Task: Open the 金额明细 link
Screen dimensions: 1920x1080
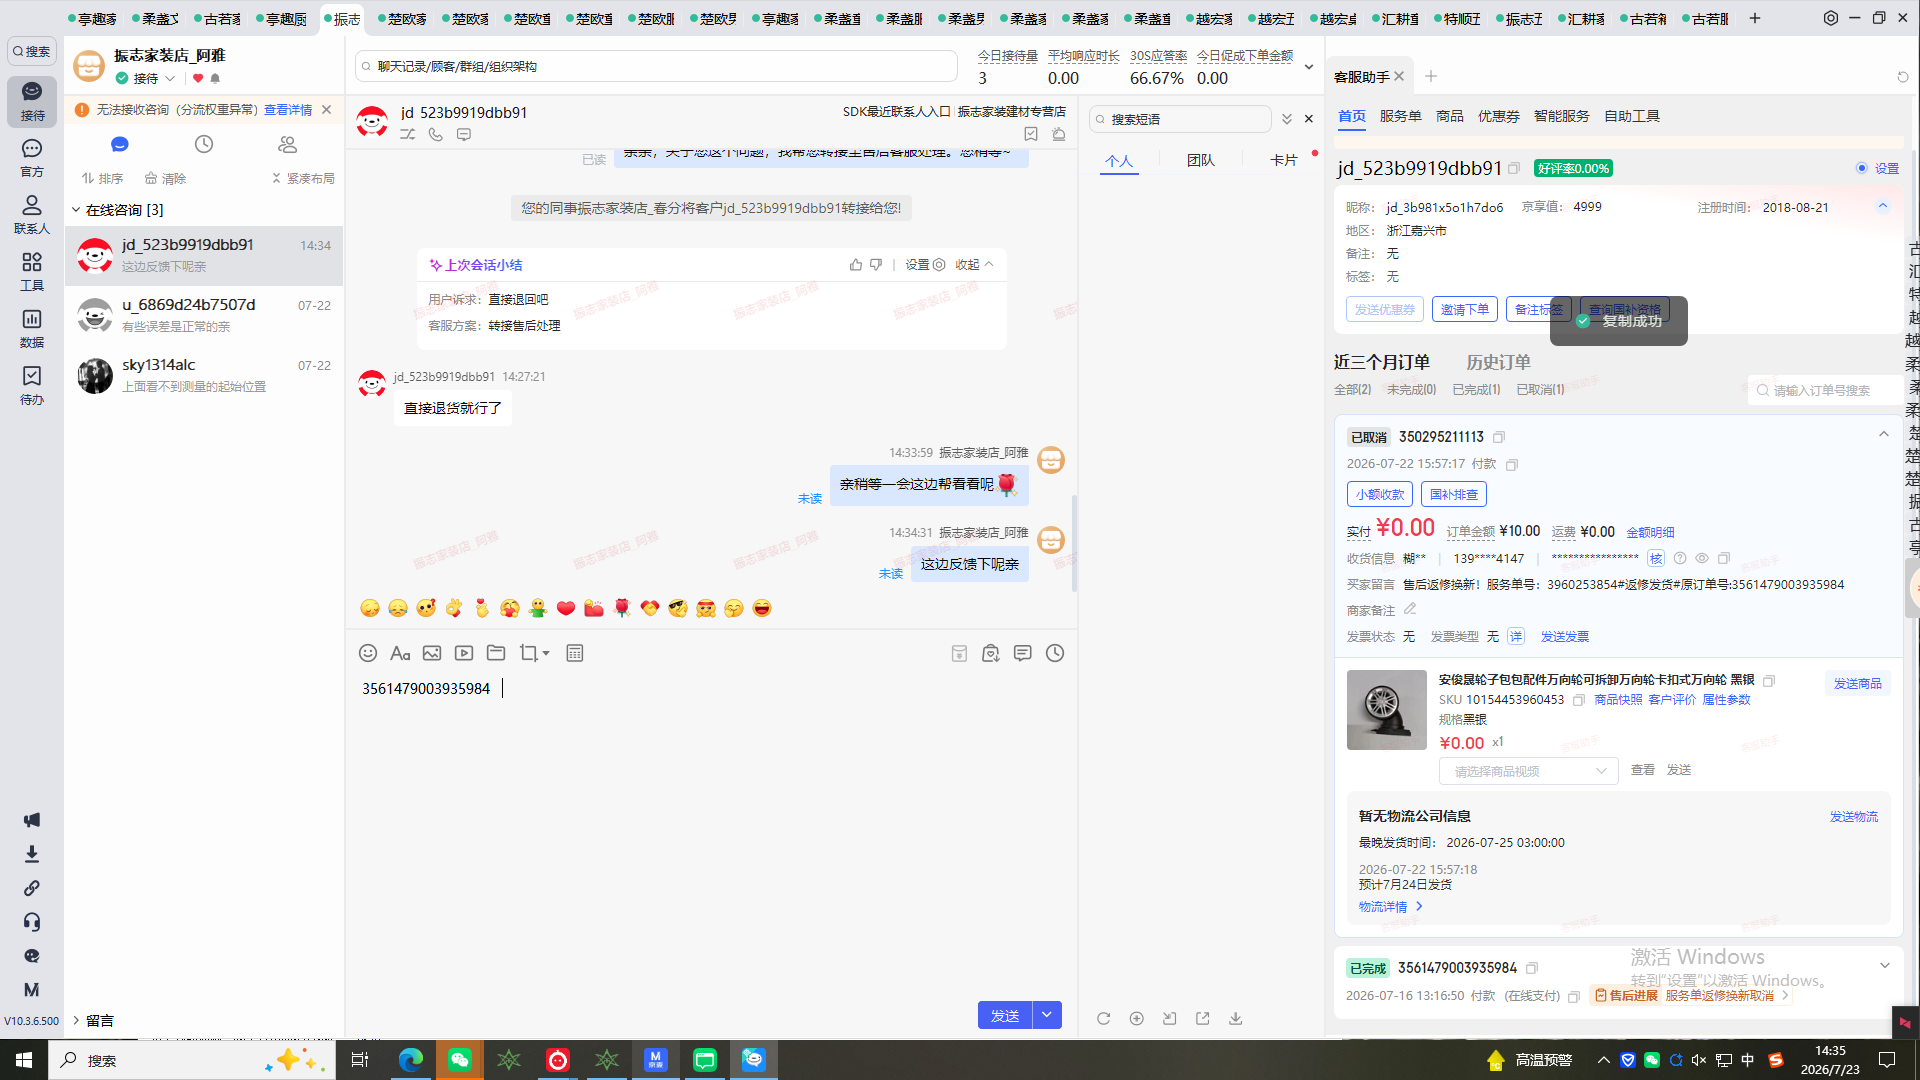Action: tap(1650, 532)
